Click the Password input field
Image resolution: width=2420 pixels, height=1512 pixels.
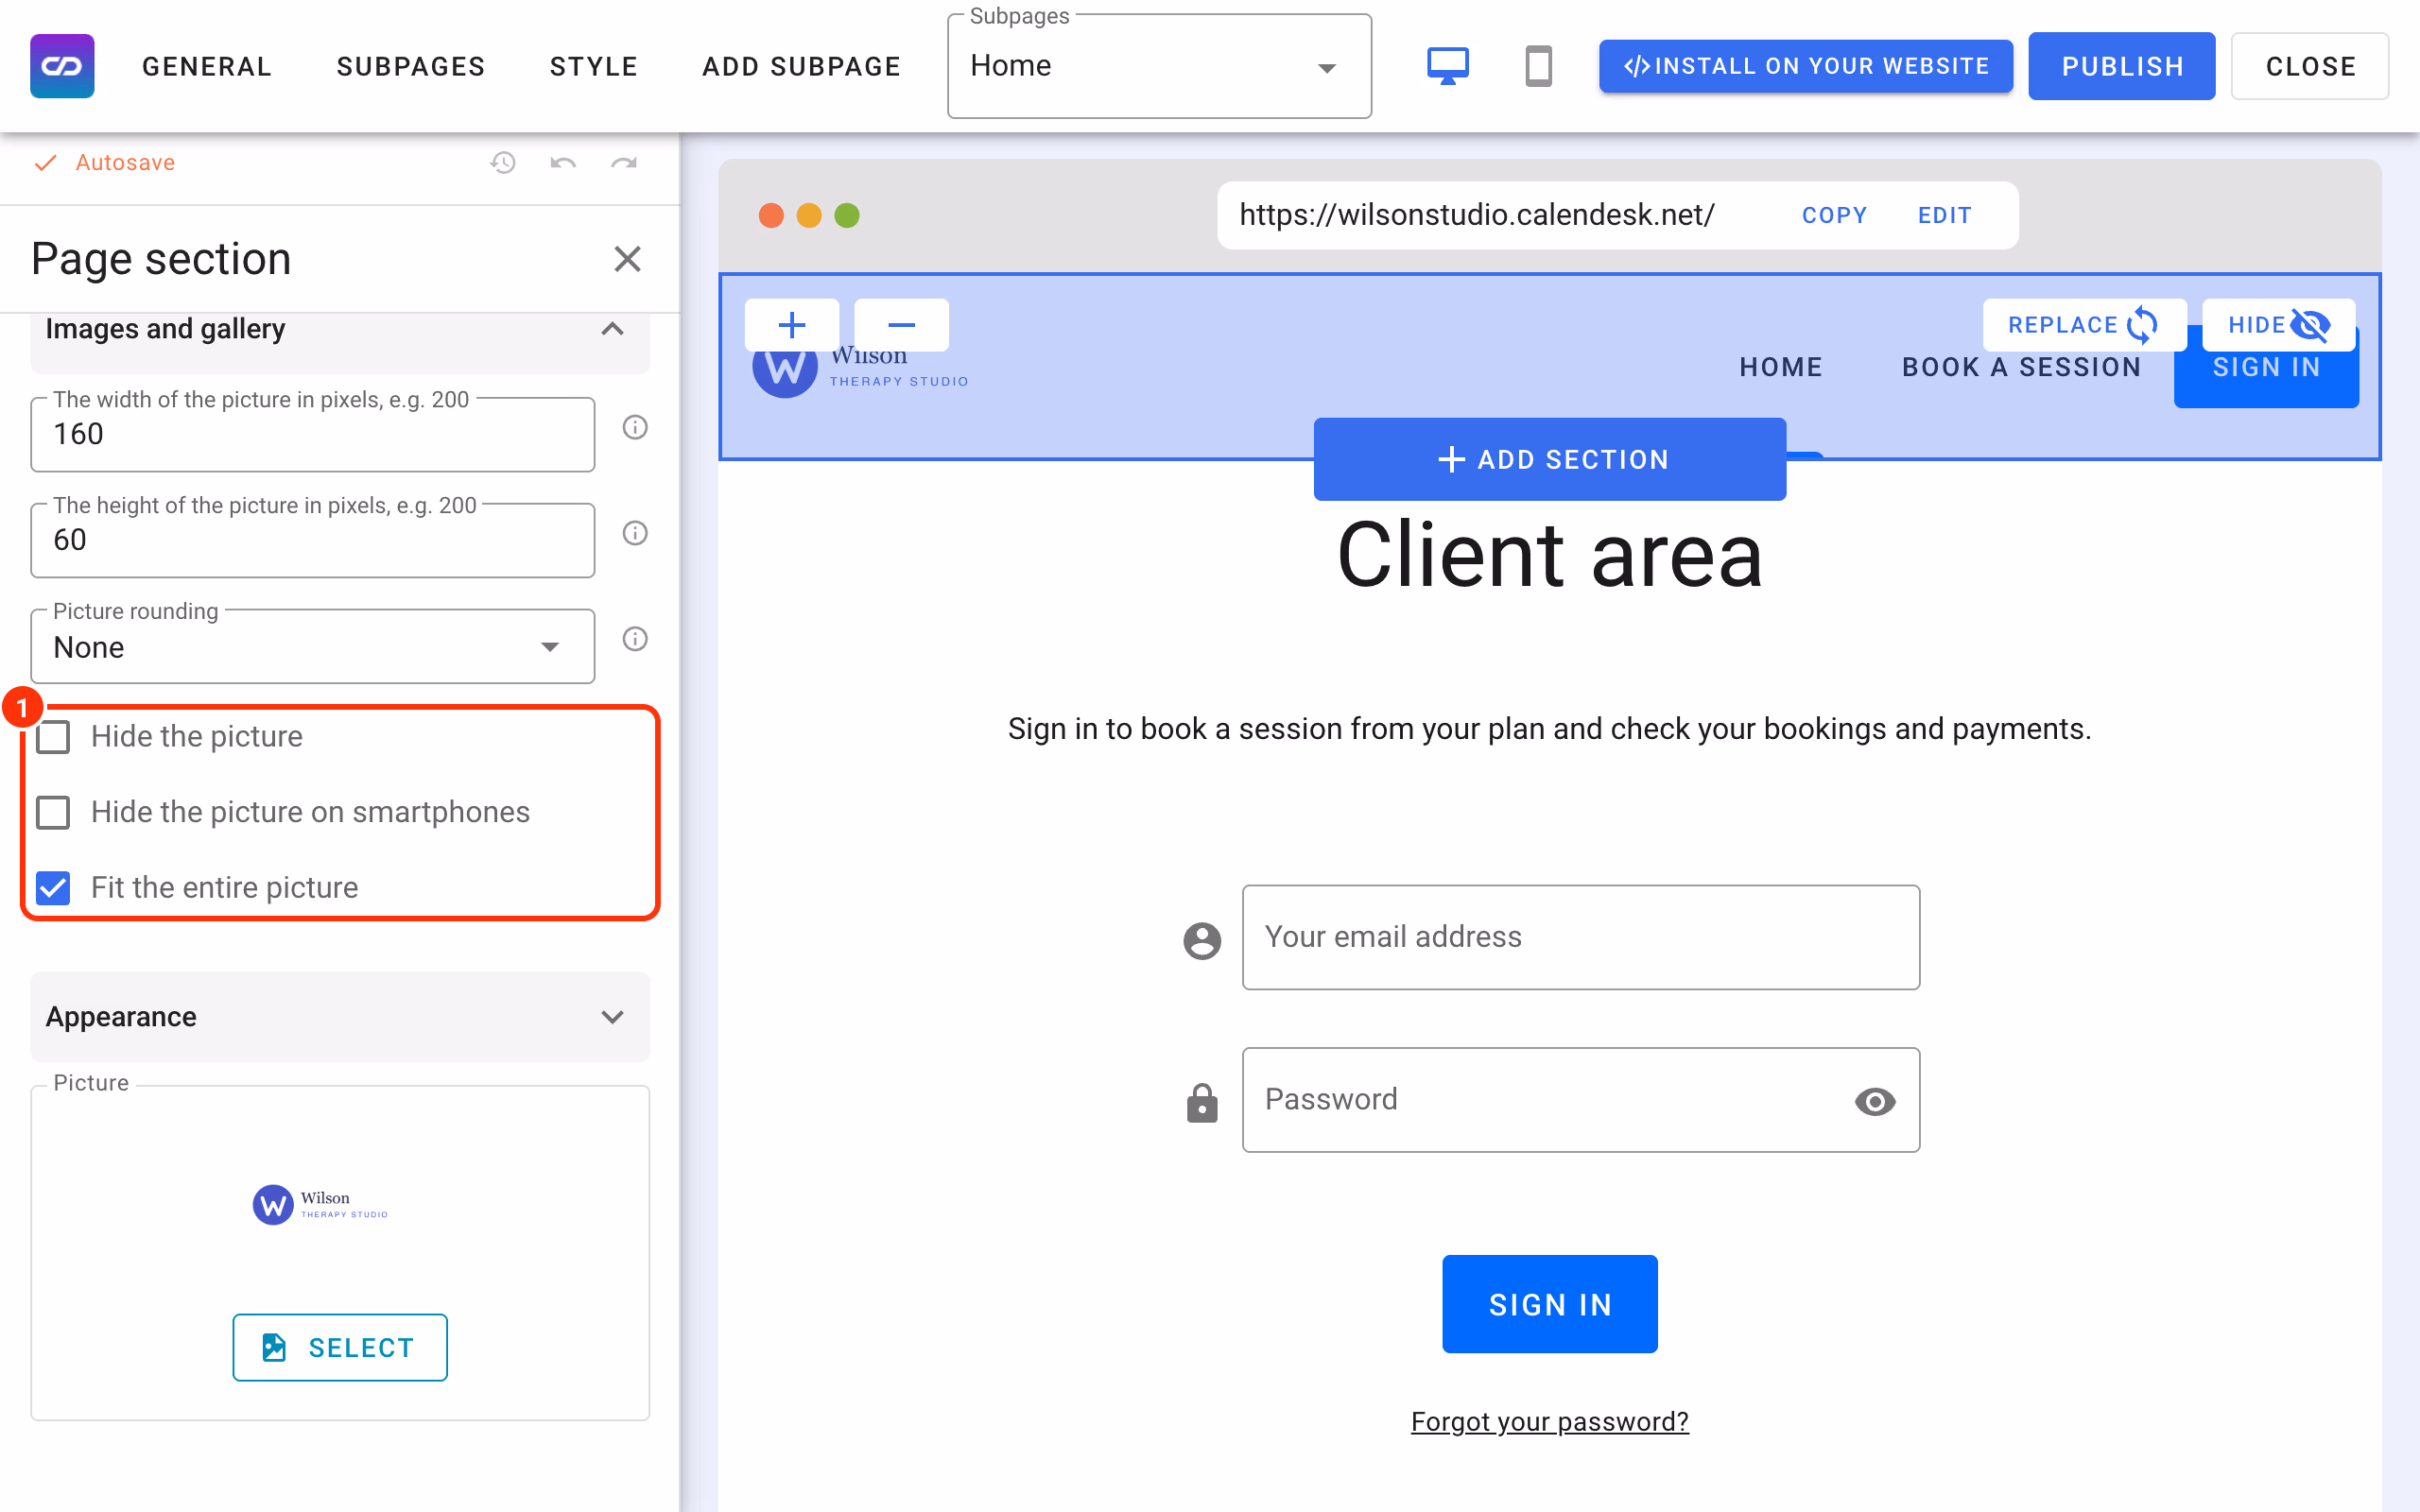coord(1581,1100)
